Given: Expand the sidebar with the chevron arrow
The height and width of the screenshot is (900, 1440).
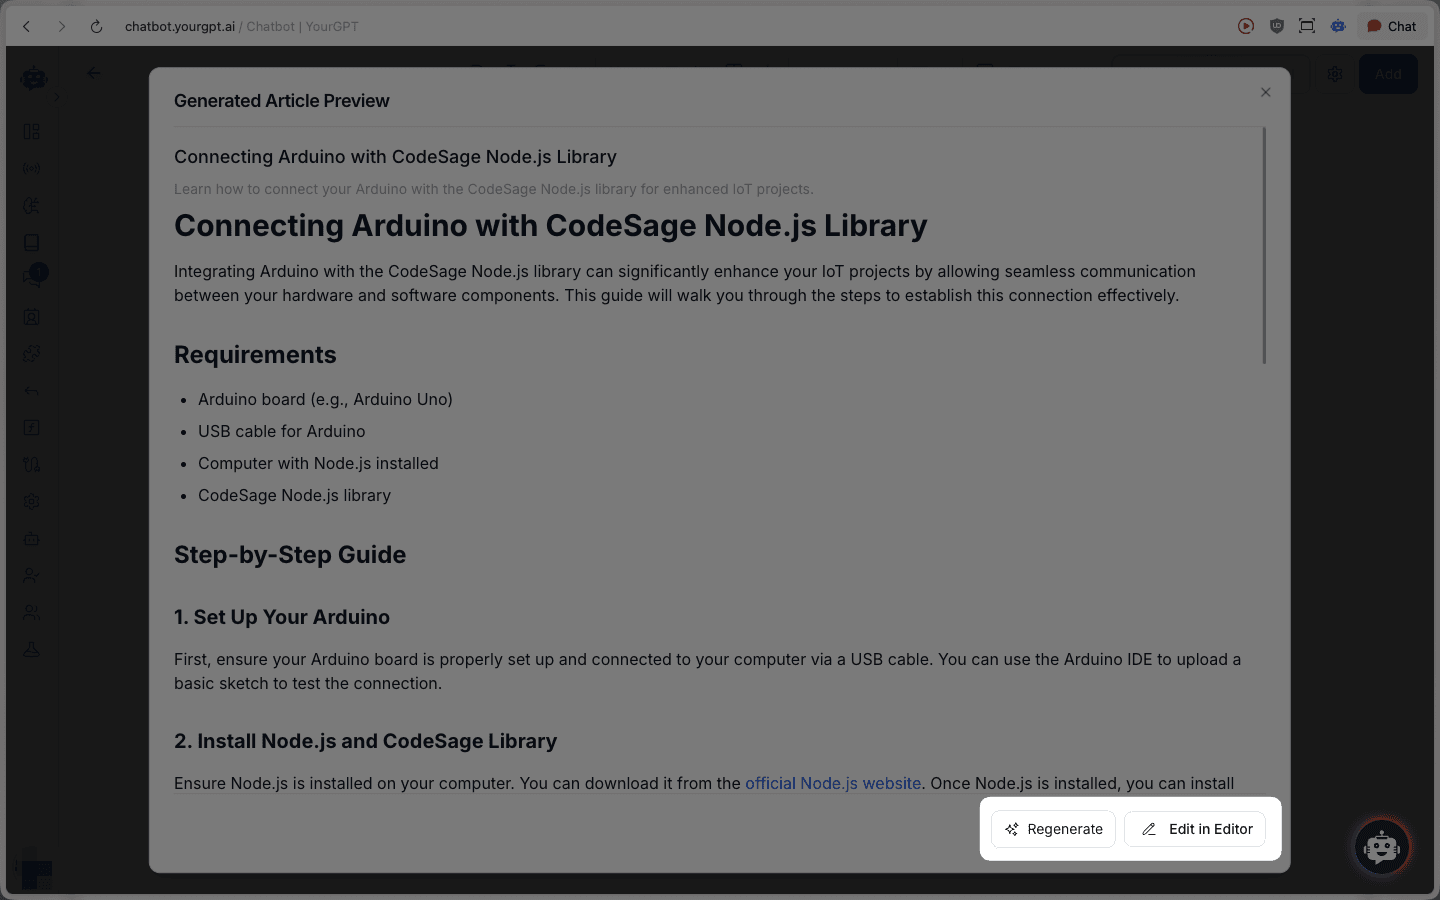Looking at the screenshot, I should (58, 96).
